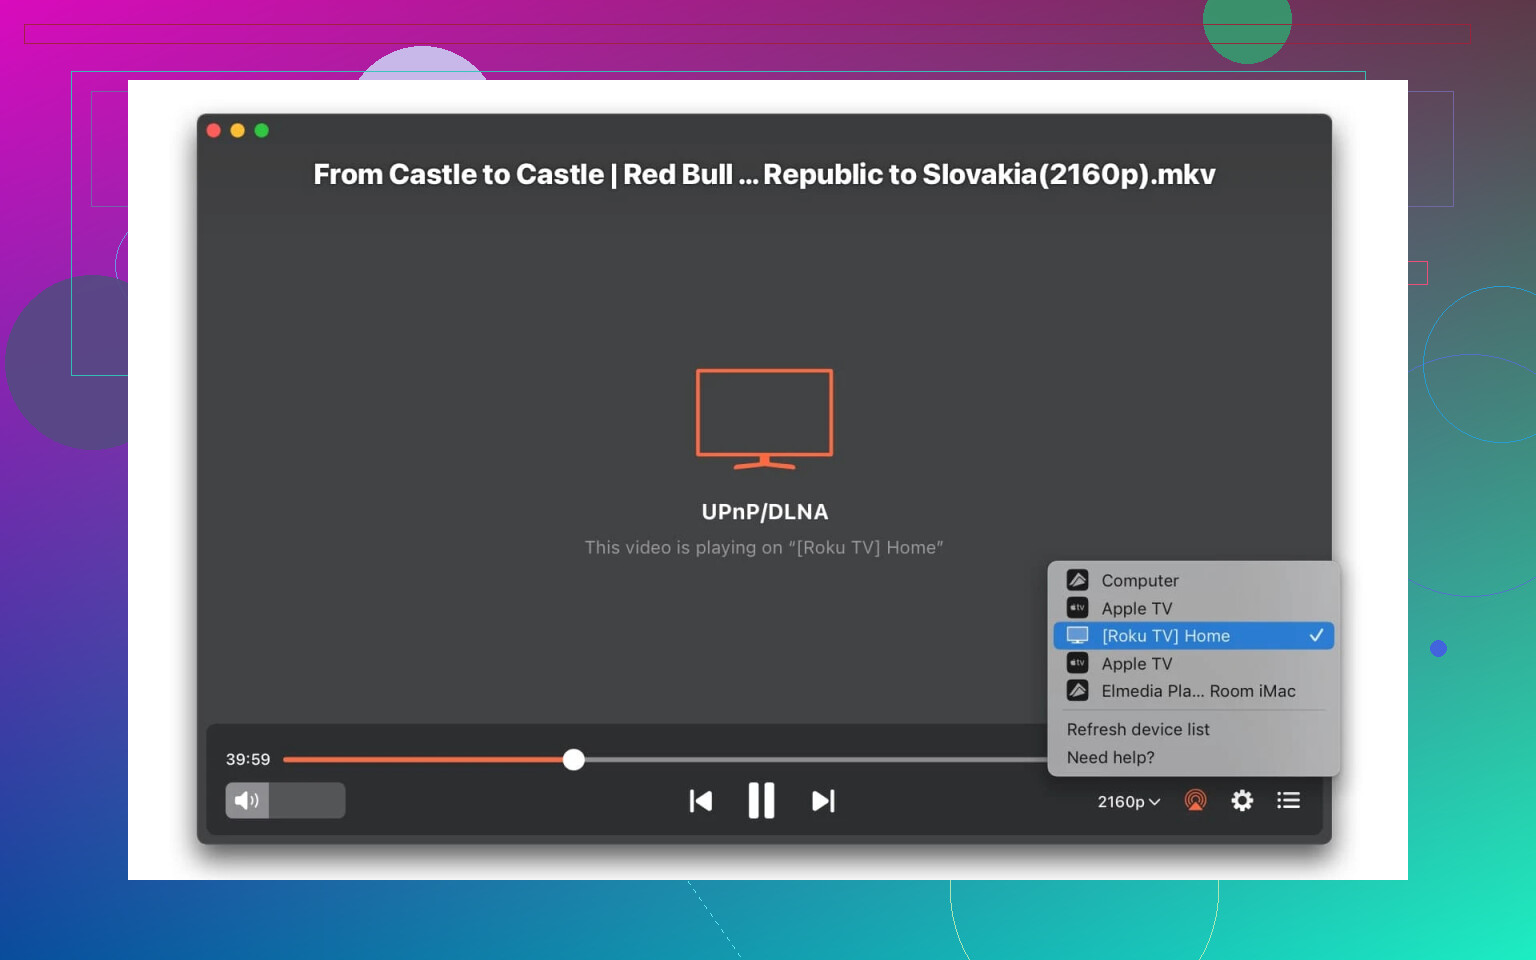Click the playback progress knob
1536x960 pixels.
[x=573, y=759]
